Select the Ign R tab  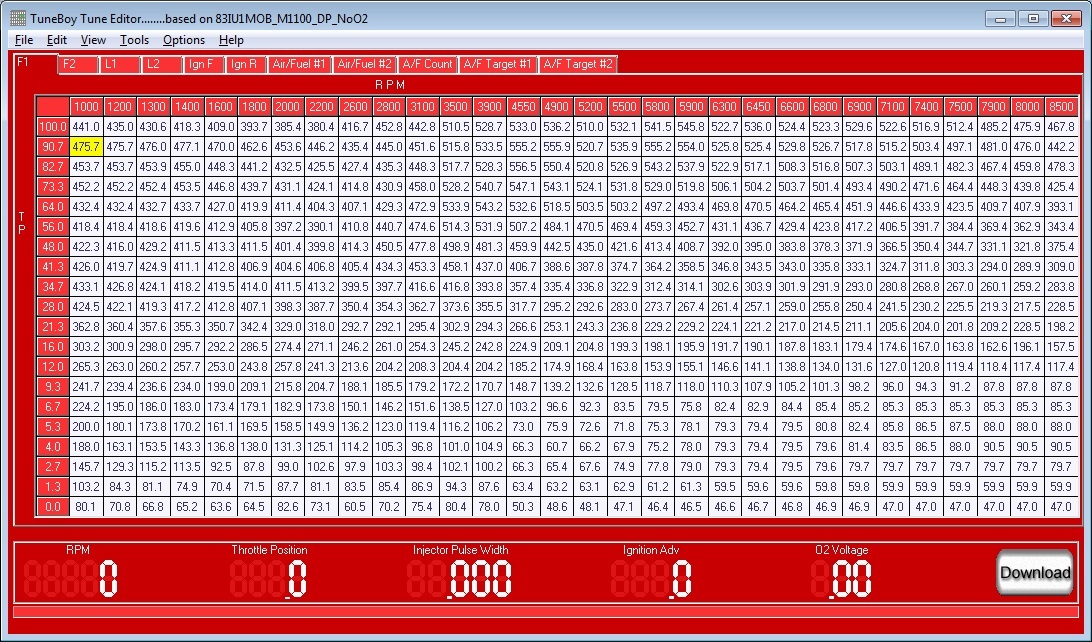pos(244,64)
